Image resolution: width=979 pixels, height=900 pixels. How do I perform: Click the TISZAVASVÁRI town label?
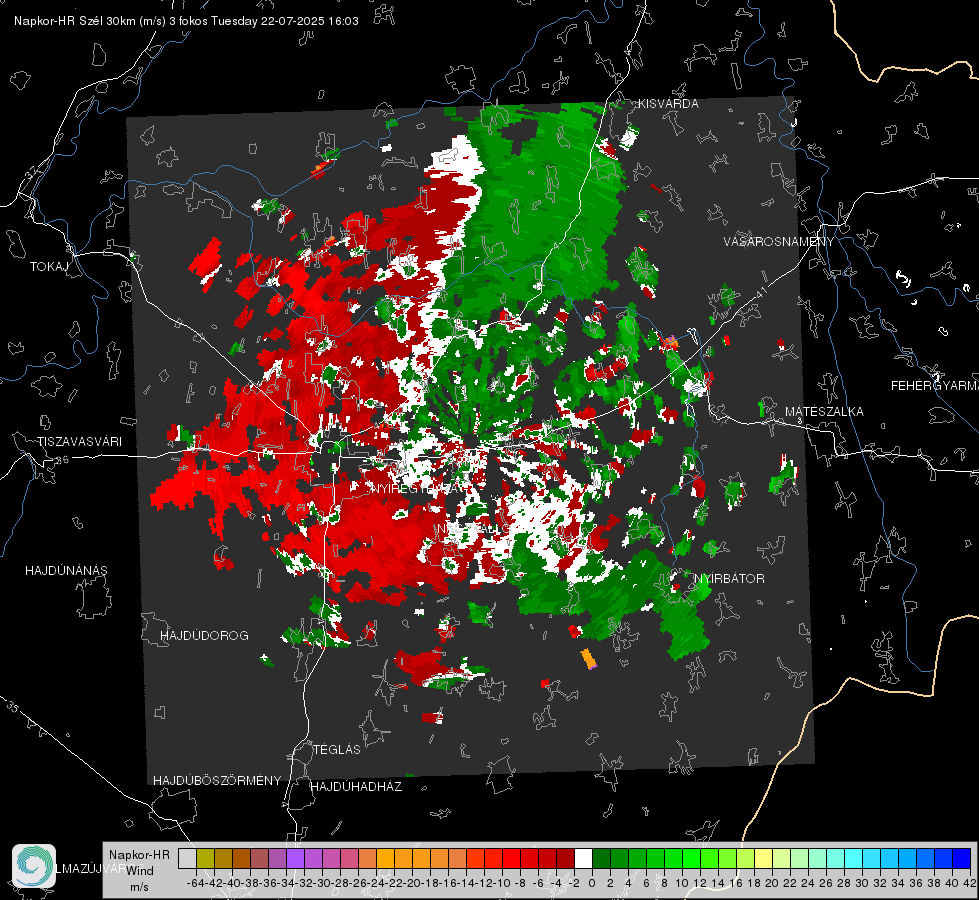point(79,442)
